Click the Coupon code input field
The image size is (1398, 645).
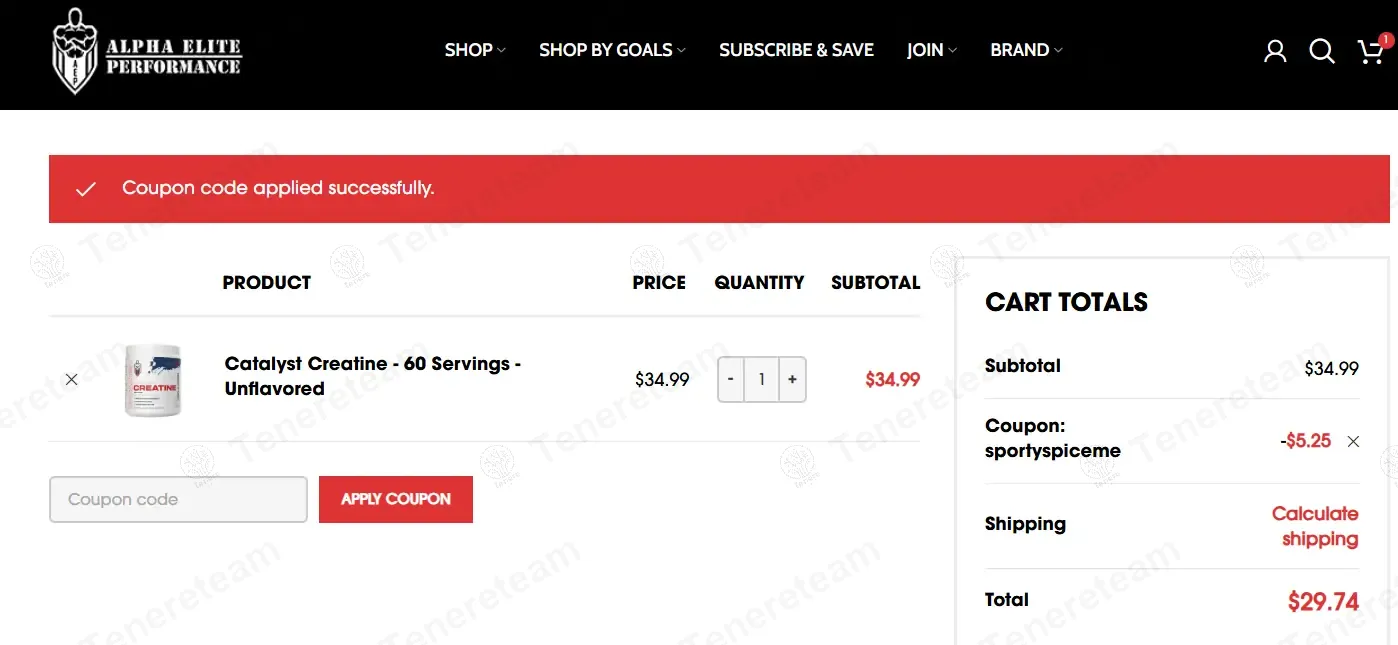(x=178, y=499)
